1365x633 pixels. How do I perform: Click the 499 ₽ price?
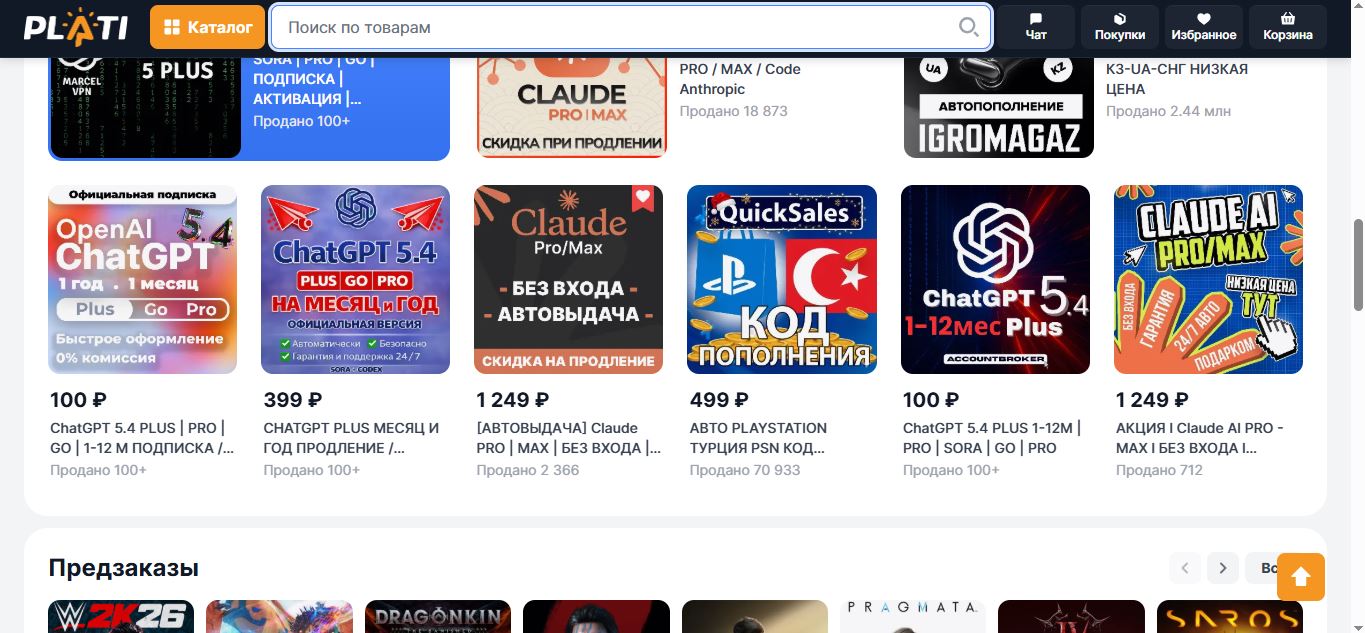pyautogui.click(x=719, y=400)
